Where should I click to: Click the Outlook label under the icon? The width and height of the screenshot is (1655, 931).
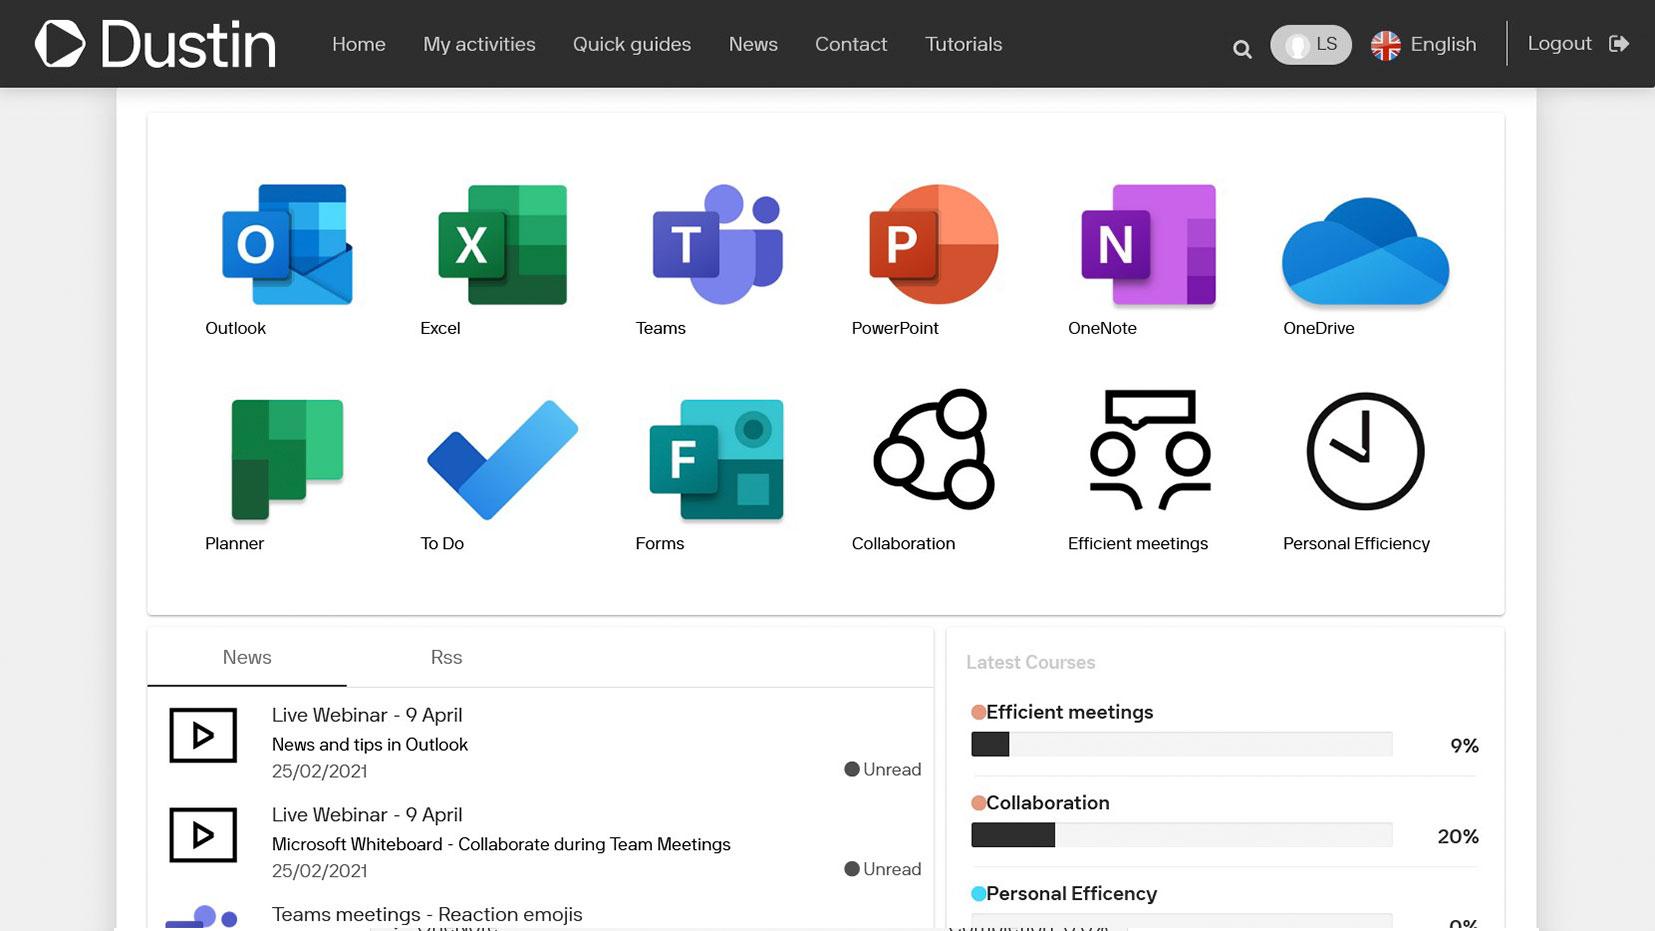[236, 328]
